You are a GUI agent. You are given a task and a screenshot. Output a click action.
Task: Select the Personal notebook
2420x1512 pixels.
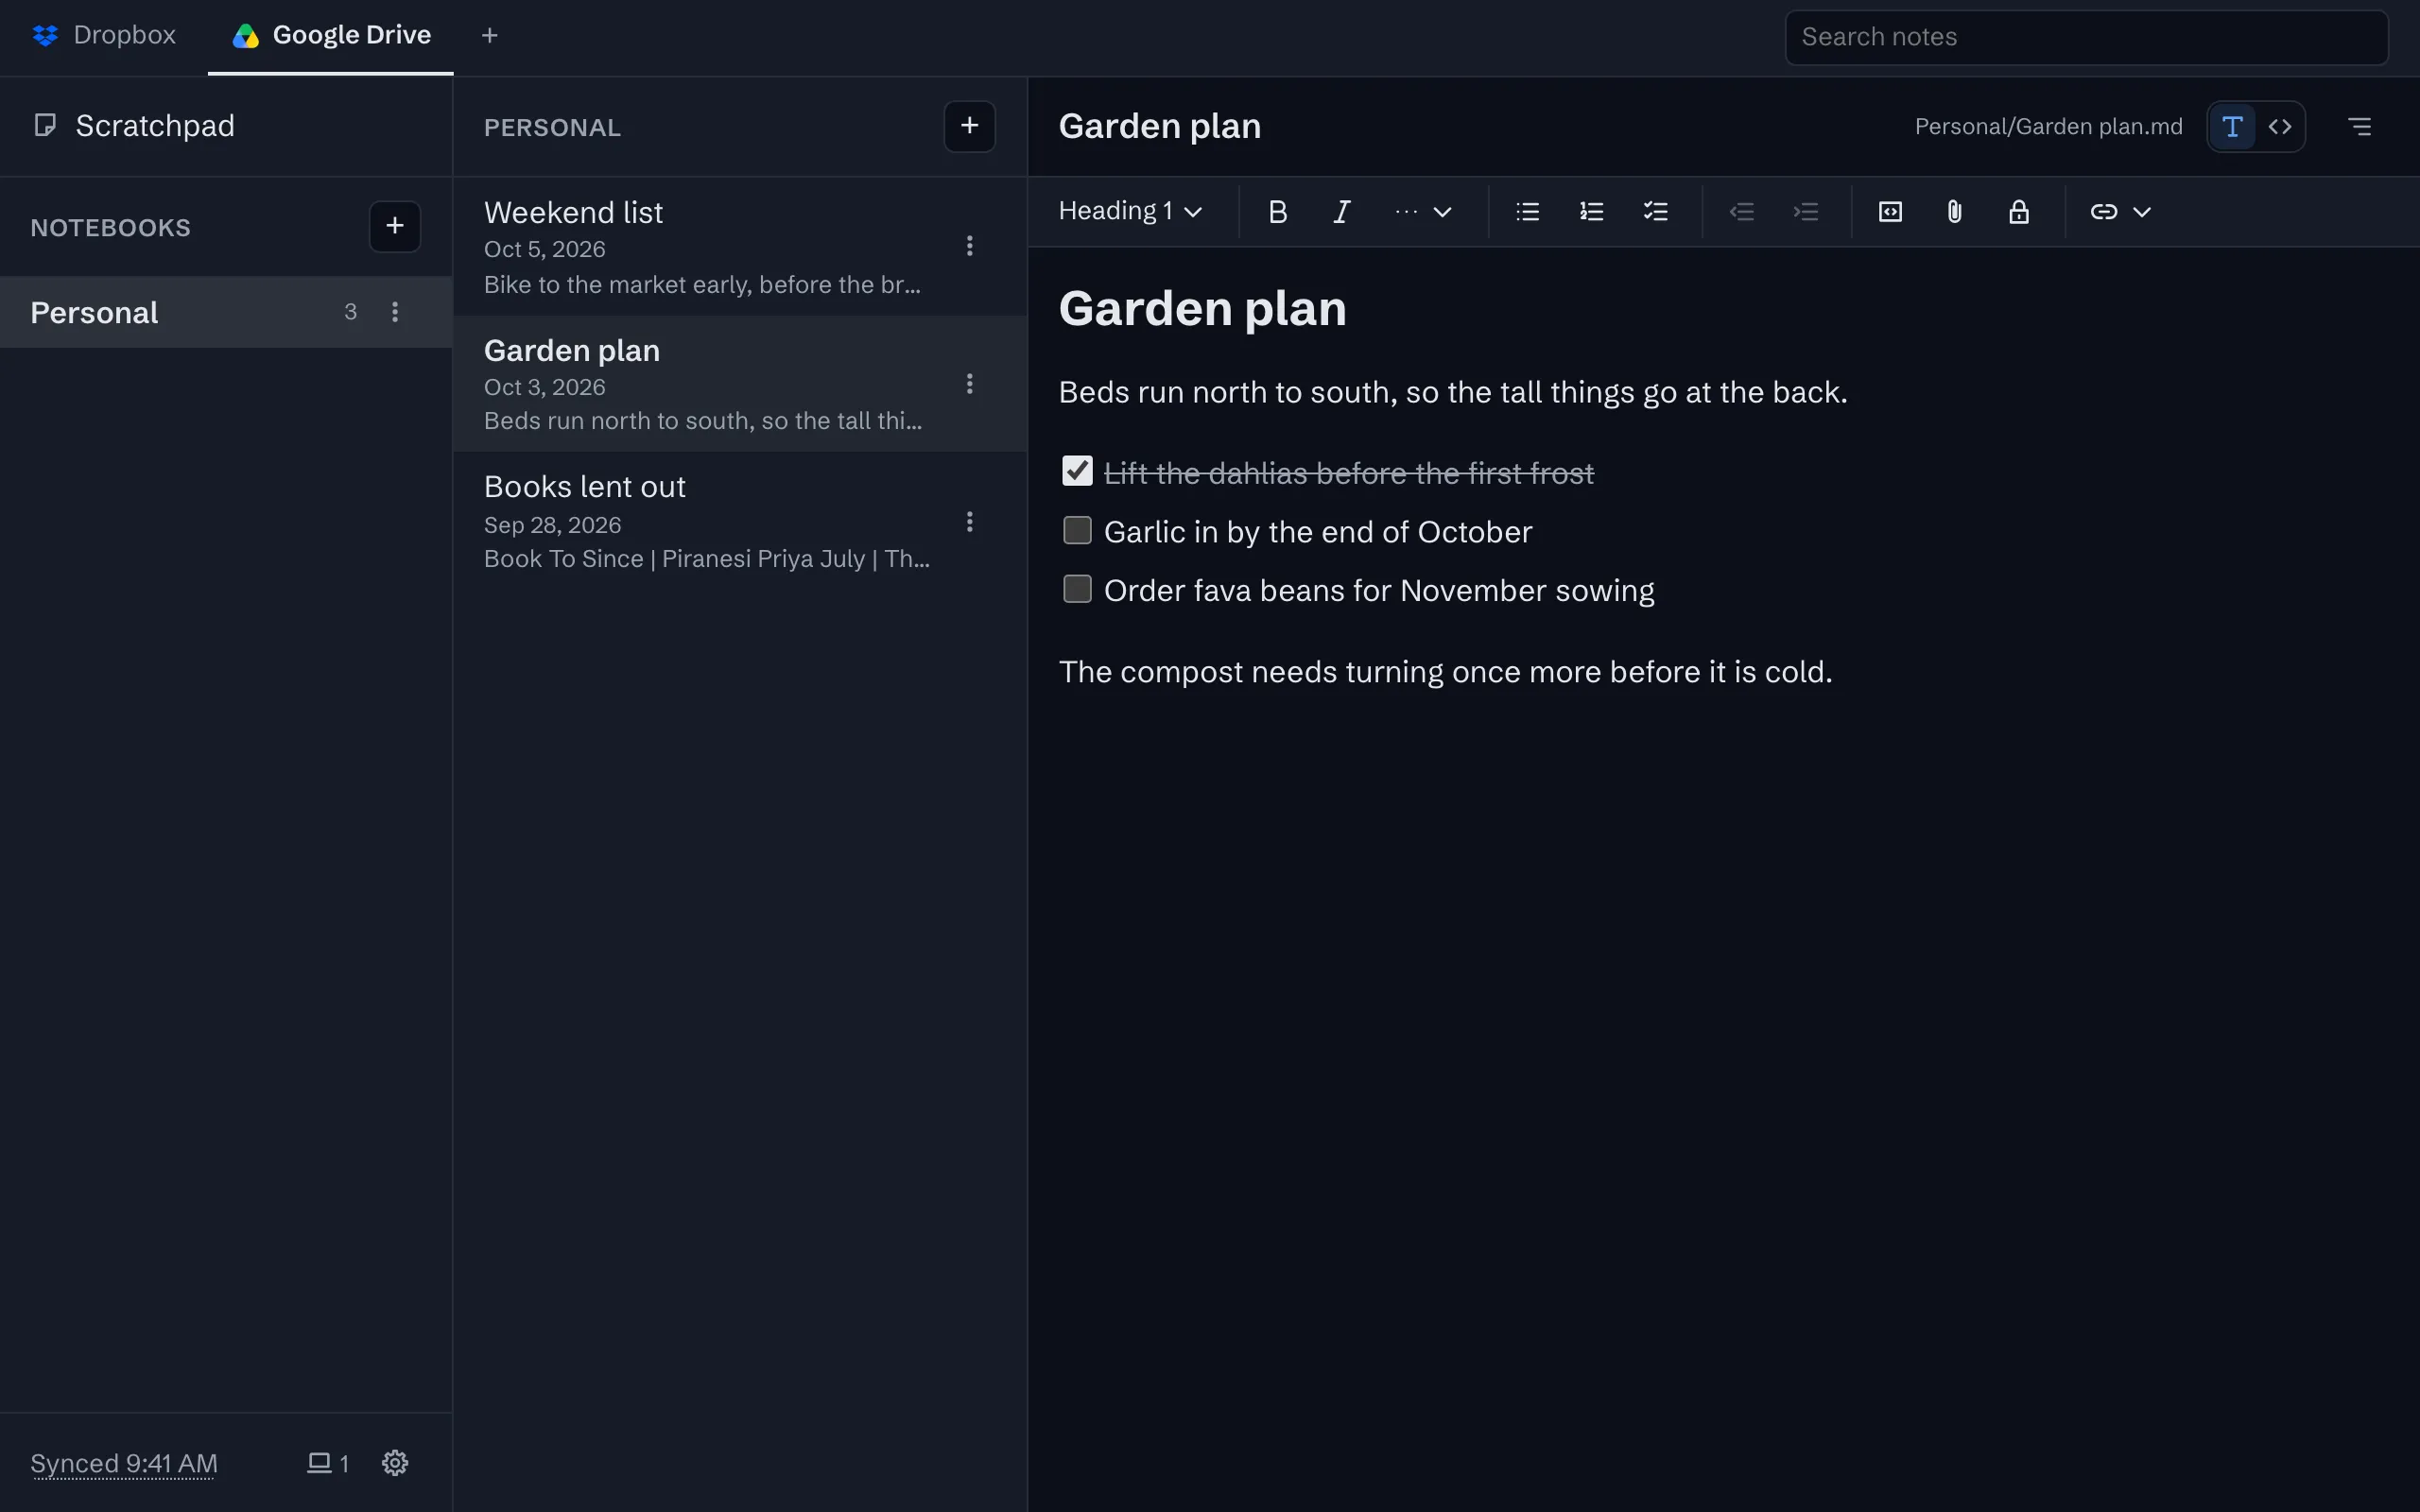(x=226, y=312)
